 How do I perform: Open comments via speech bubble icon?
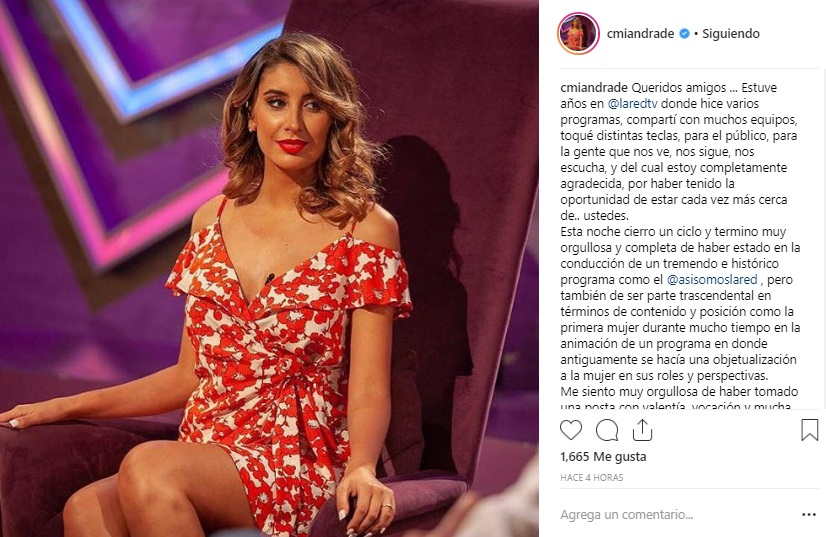pyautogui.click(x=607, y=430)
